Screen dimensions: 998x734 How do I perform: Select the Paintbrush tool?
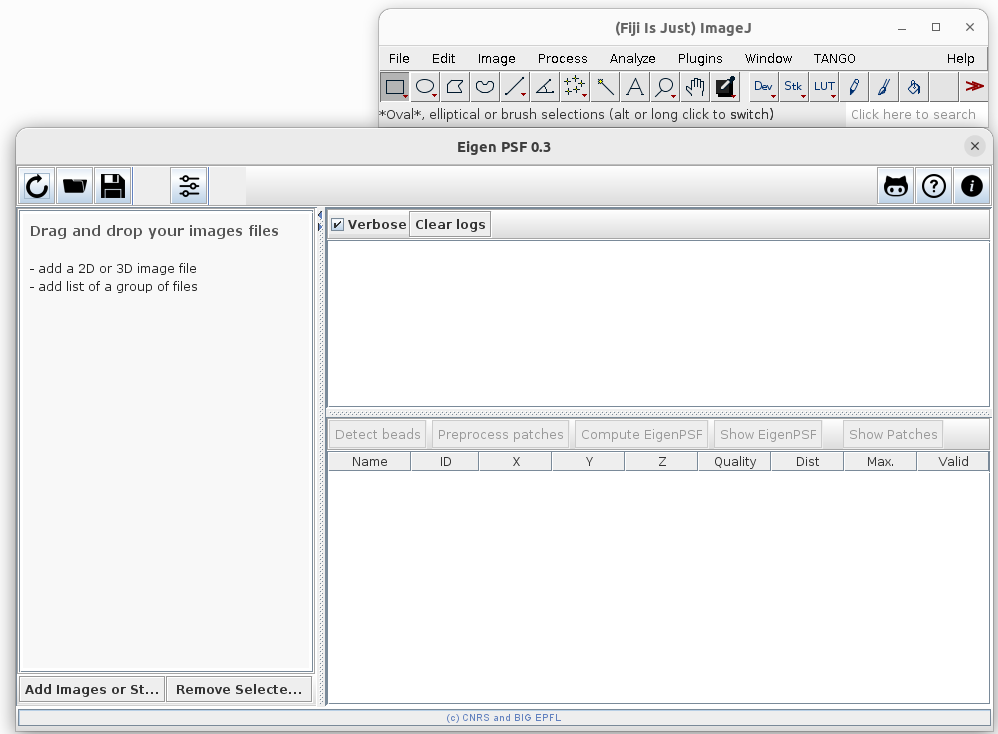(x=883, y=87)
